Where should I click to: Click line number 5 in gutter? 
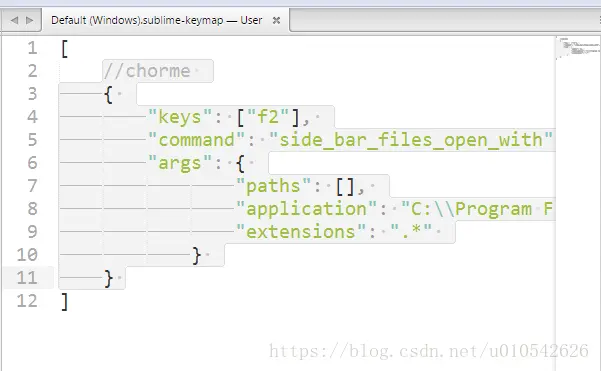[32, 140]
